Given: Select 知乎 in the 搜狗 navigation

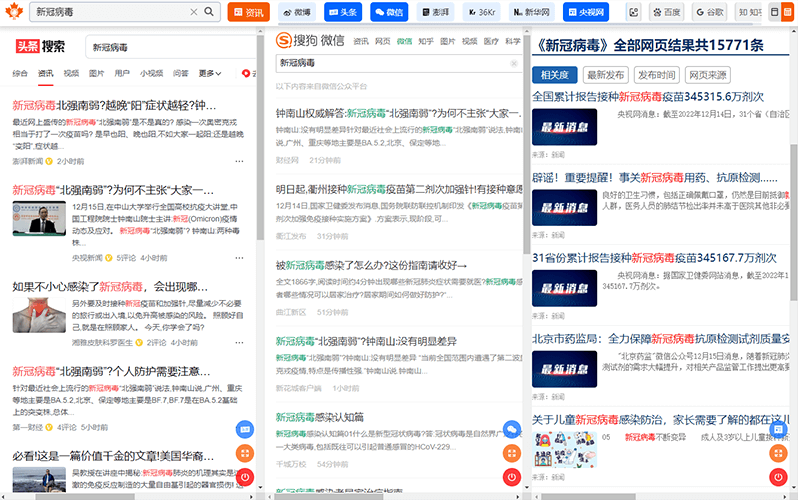Looking at the screenshot, I should (426, 41).
